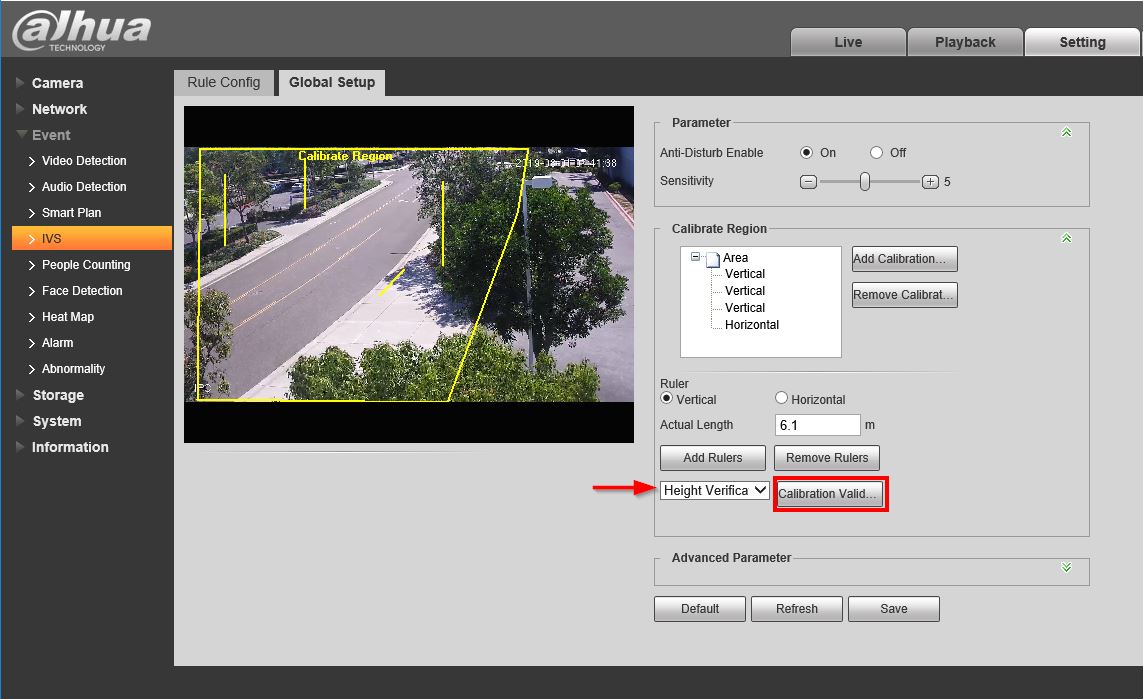Select Anti-Disturb Enable On option
The height and width of the screenshot is (699, 1143).
[807, 153]
